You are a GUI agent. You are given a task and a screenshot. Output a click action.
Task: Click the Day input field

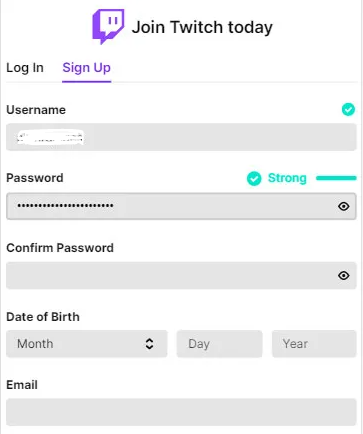tap(219, 344)
